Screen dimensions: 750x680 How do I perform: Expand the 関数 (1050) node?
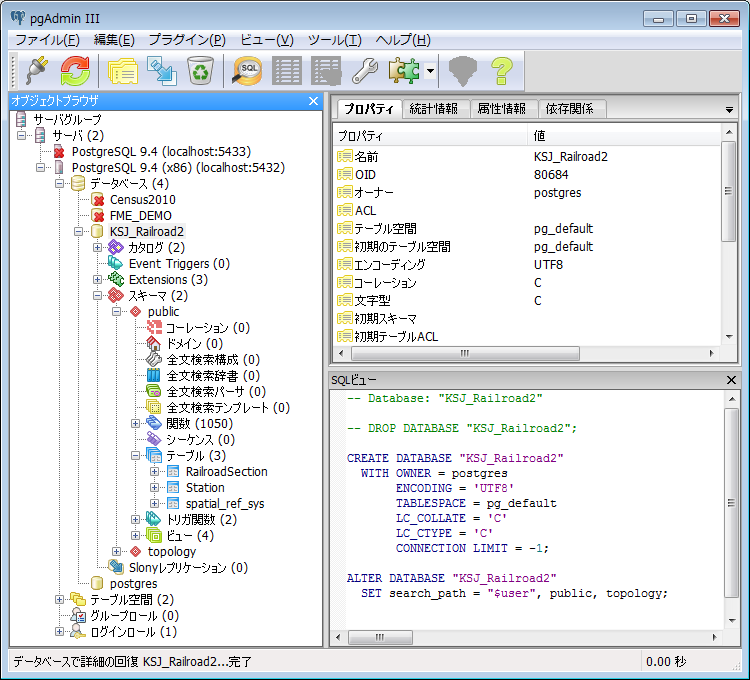click(x=135, y=424)
